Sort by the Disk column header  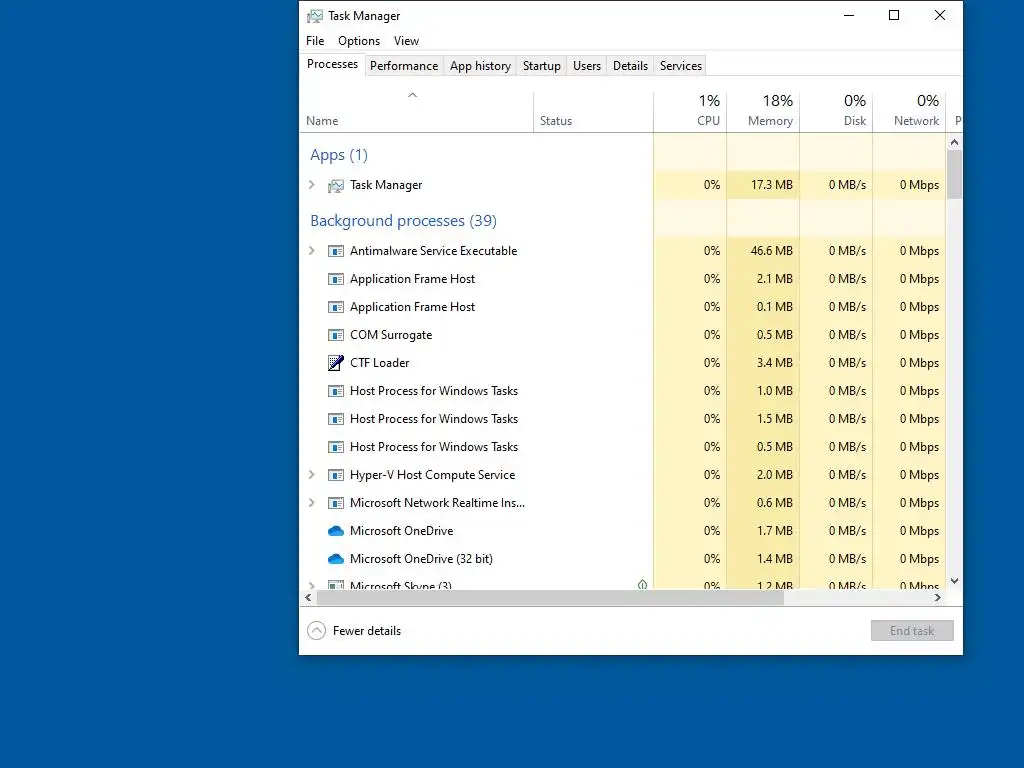[x=836, y=112]
